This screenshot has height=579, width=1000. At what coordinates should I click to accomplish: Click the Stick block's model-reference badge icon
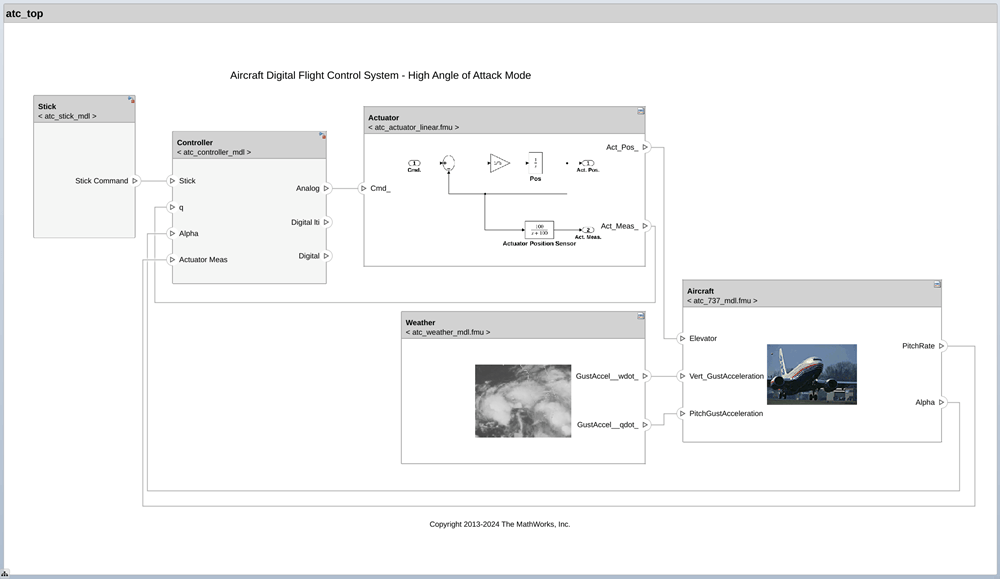pos(131,100)
